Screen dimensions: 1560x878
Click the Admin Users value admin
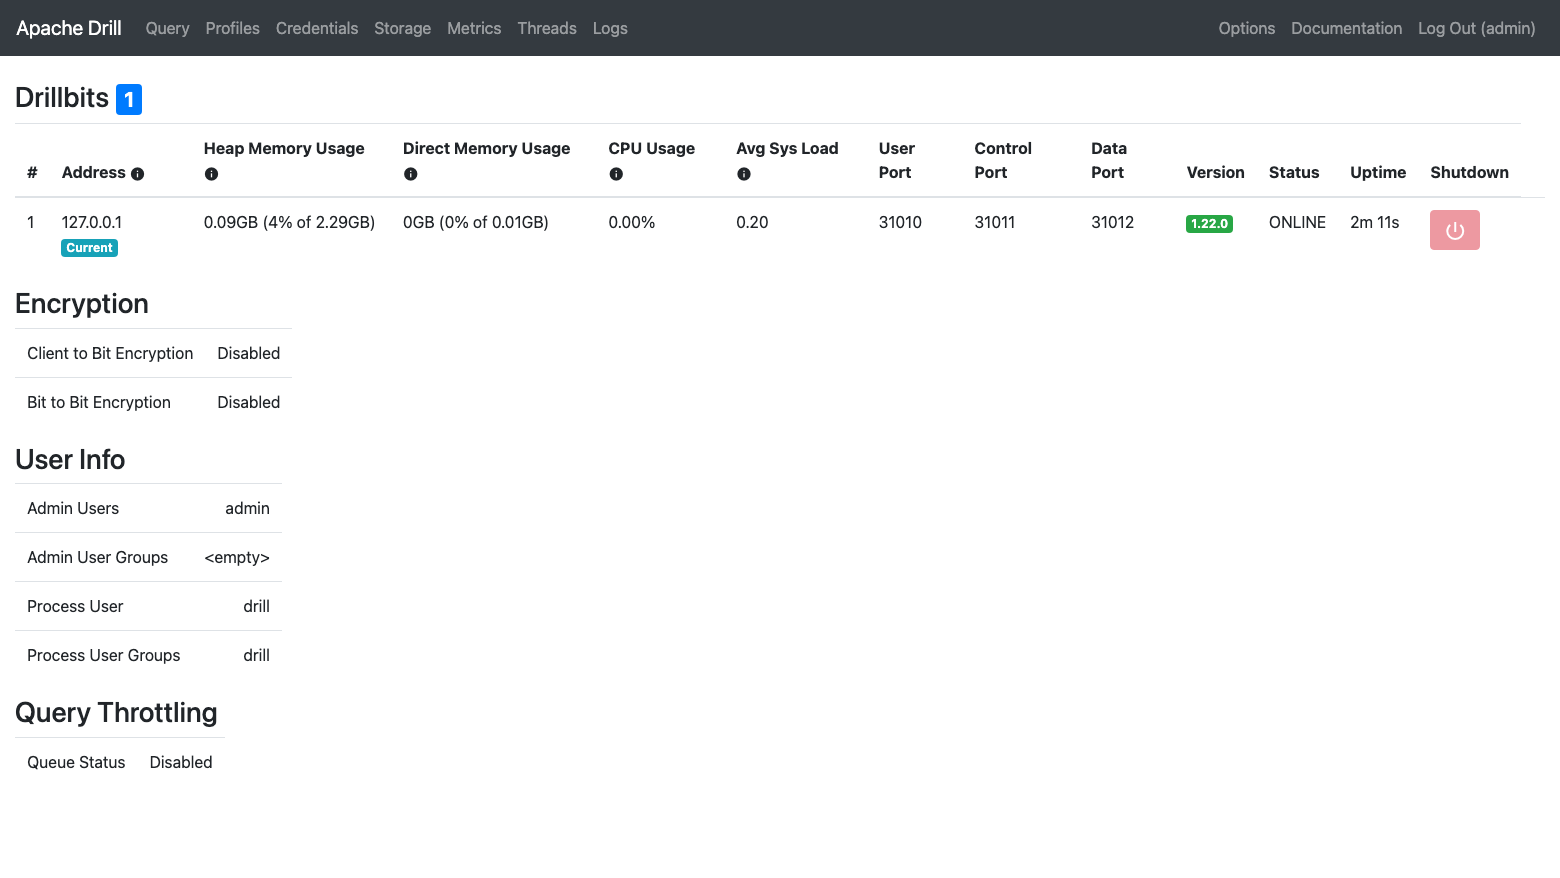coord(247,508)
